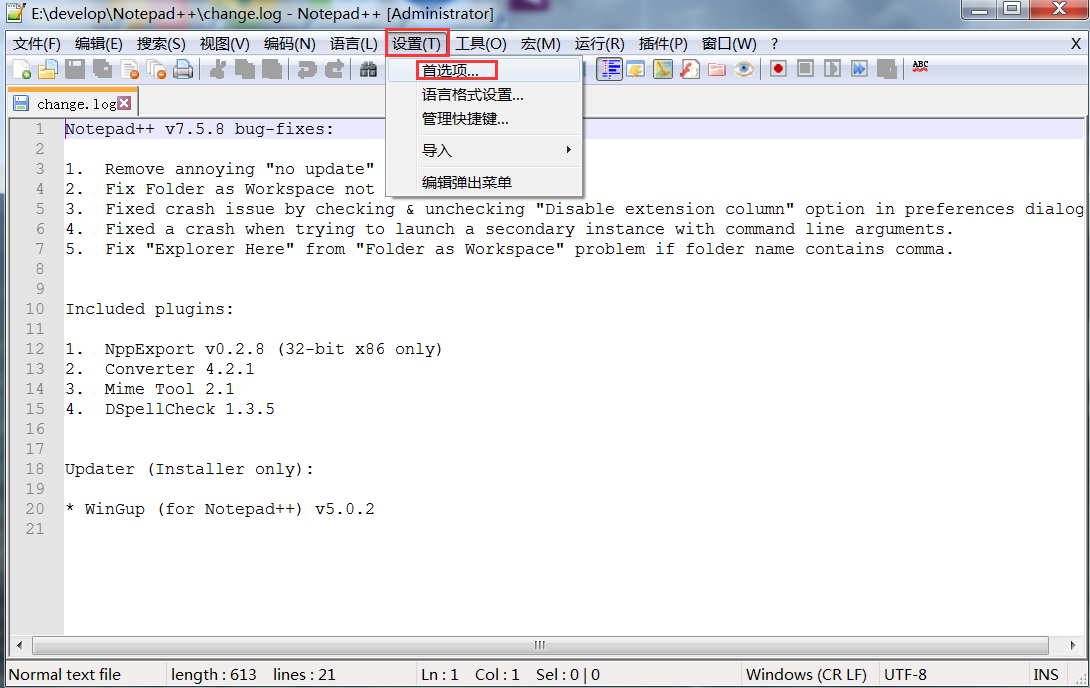Choose 首选项... from the menu
The width and height of the screenshot is (1090, 688).
tap(484, 71)
